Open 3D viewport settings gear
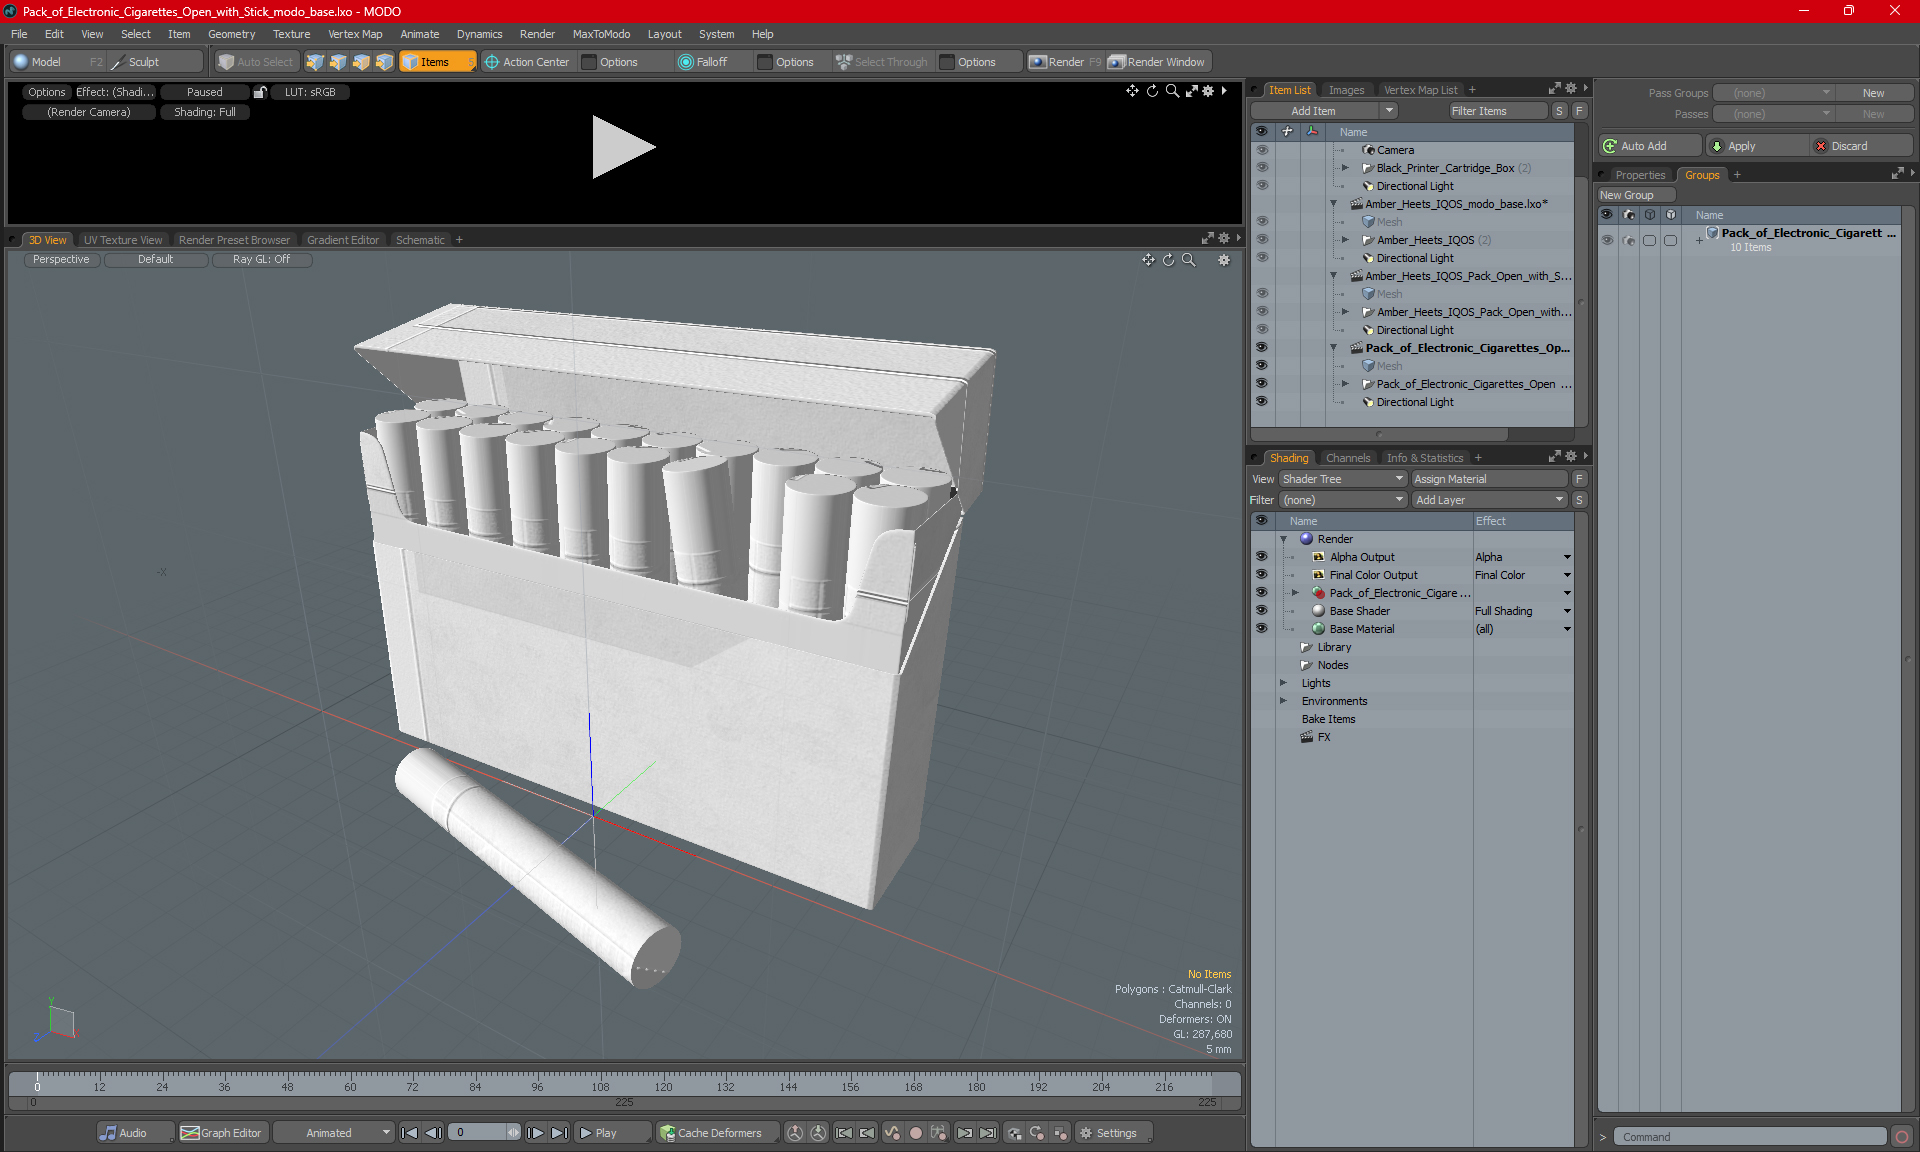This screenshot has height=1152, width=1920. tap(1223, 260)
